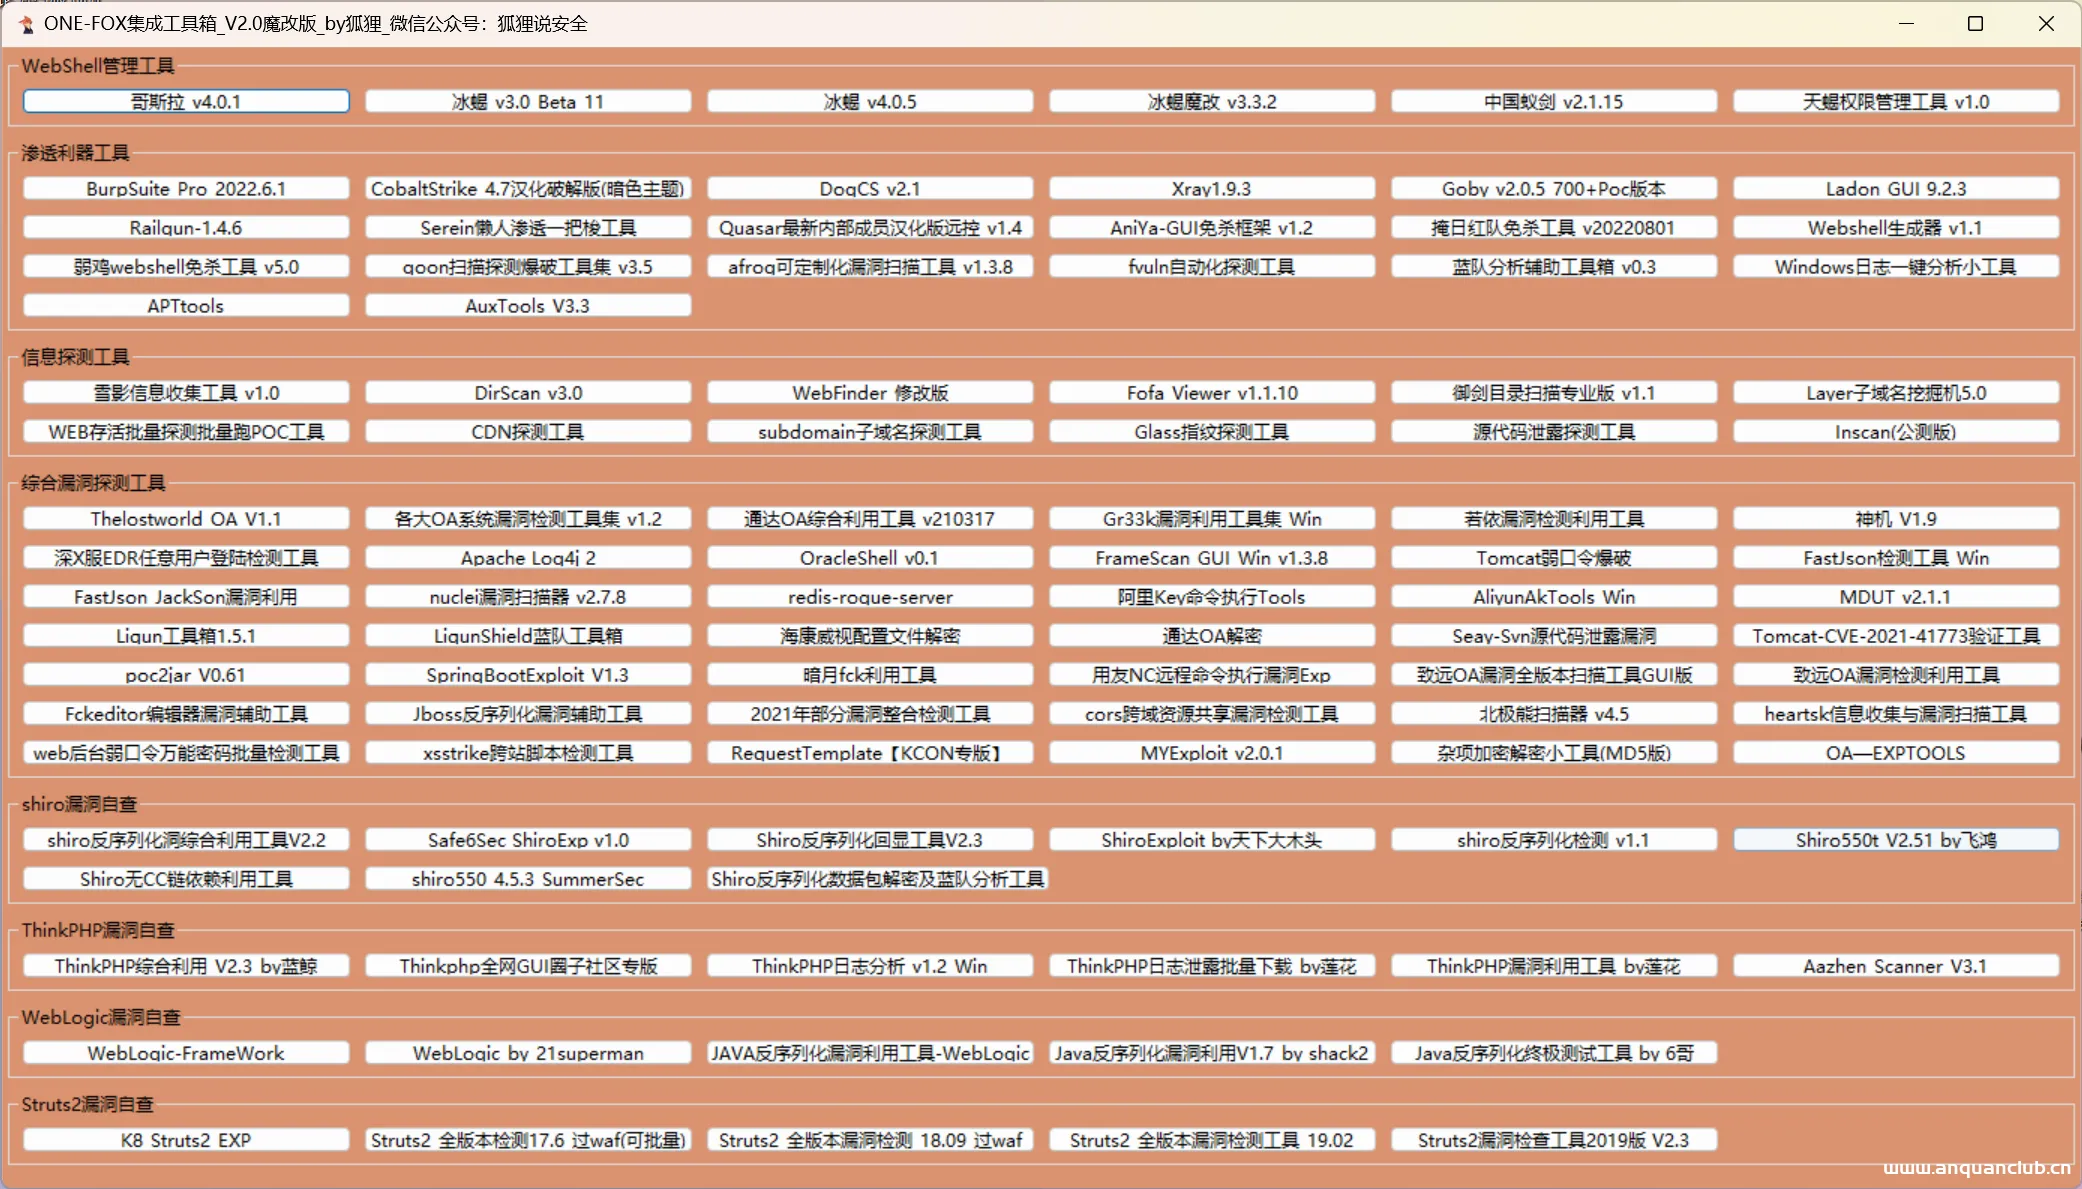The image size is (2082, 1189).
Task: Open DirScan v3.0 tool
Action: (528, 392)
